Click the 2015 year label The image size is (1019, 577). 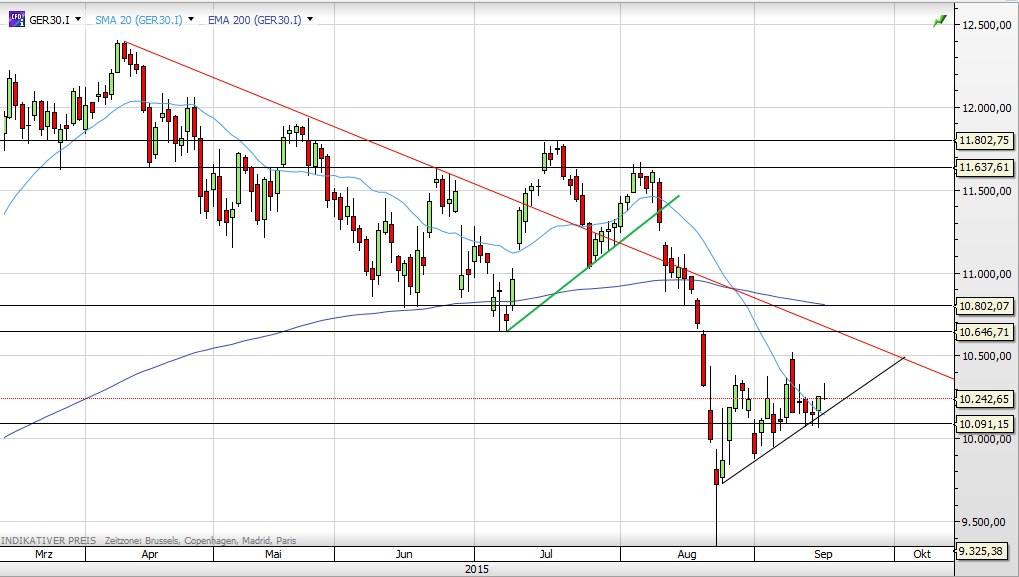point(476,569)
